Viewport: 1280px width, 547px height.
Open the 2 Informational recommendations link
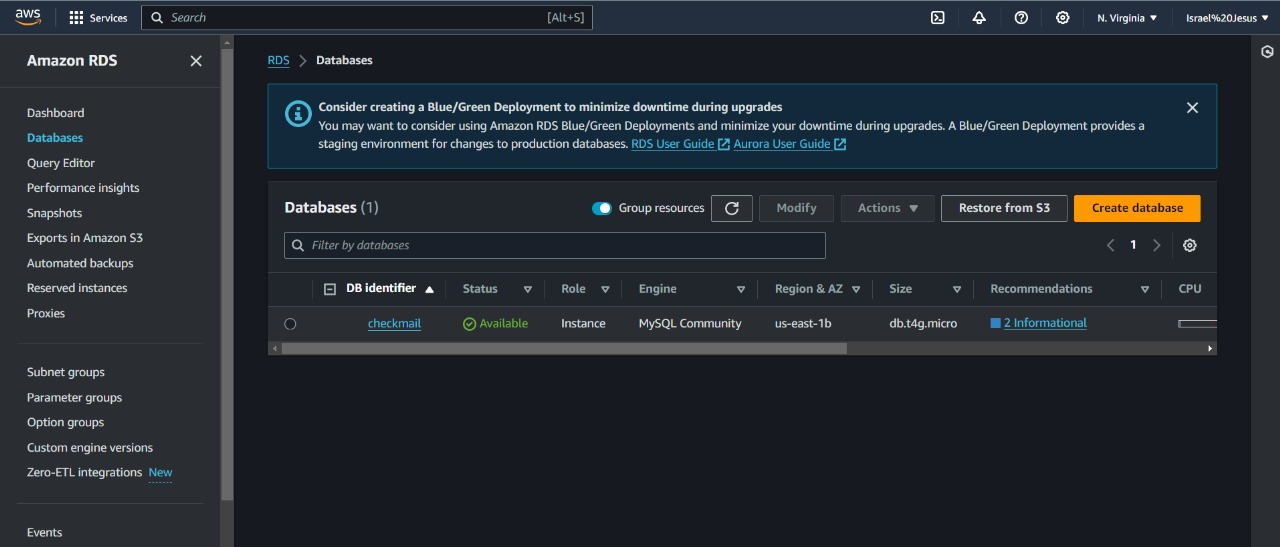[1045, 323]
